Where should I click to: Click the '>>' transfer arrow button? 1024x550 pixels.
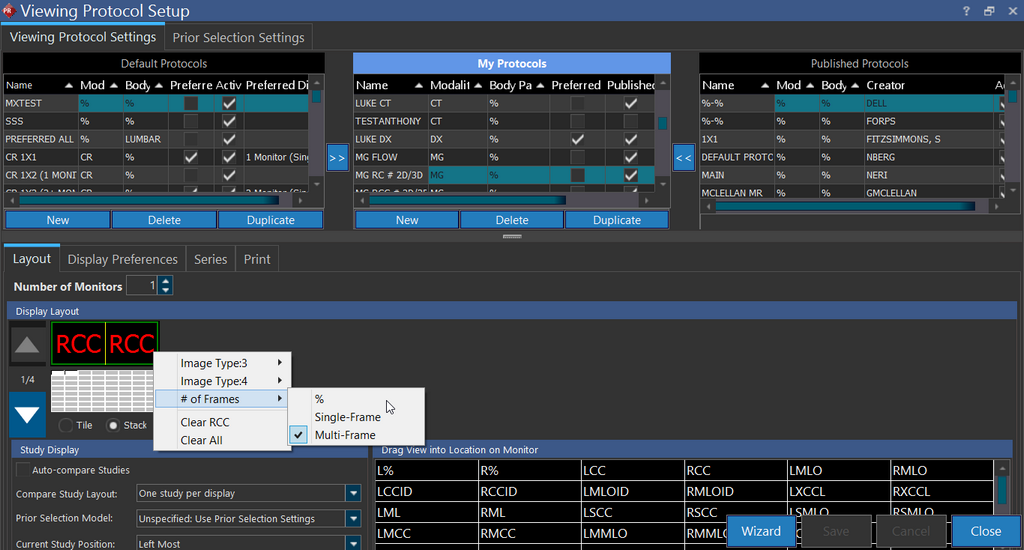click(x=337, y=158)
